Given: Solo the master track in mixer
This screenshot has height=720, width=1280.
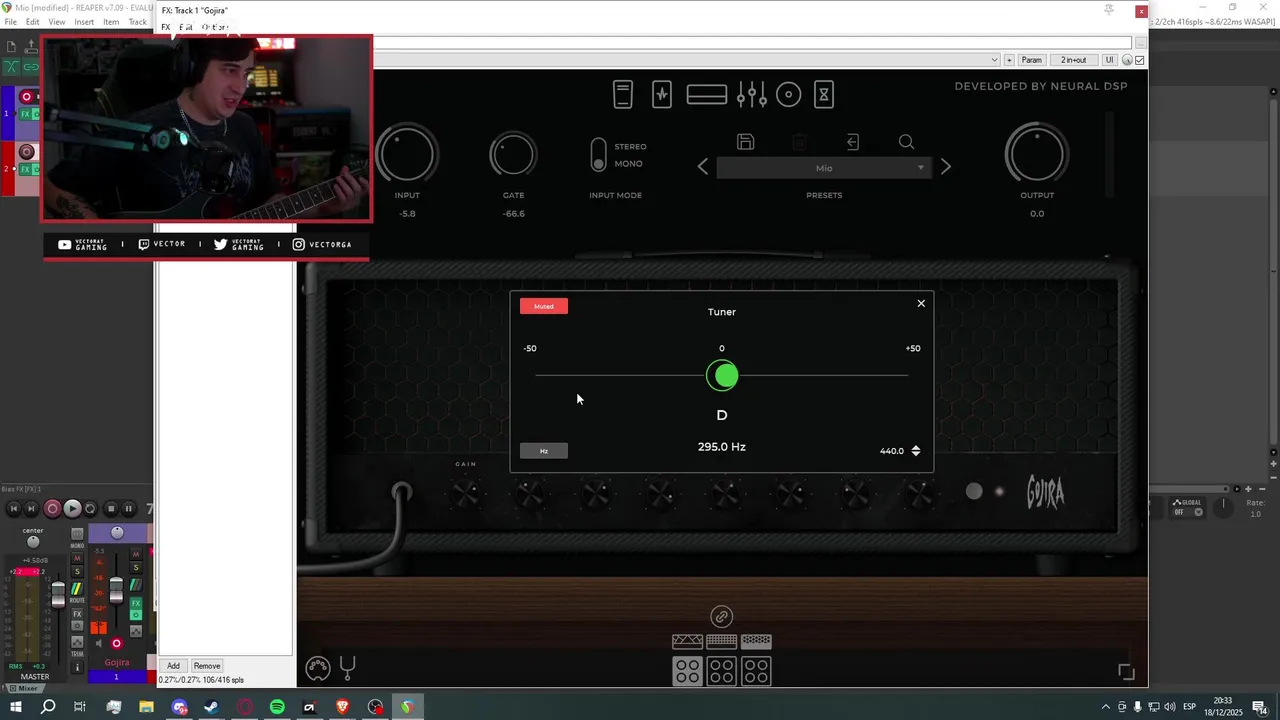Looking at the screenshot, I should (77, 571).
